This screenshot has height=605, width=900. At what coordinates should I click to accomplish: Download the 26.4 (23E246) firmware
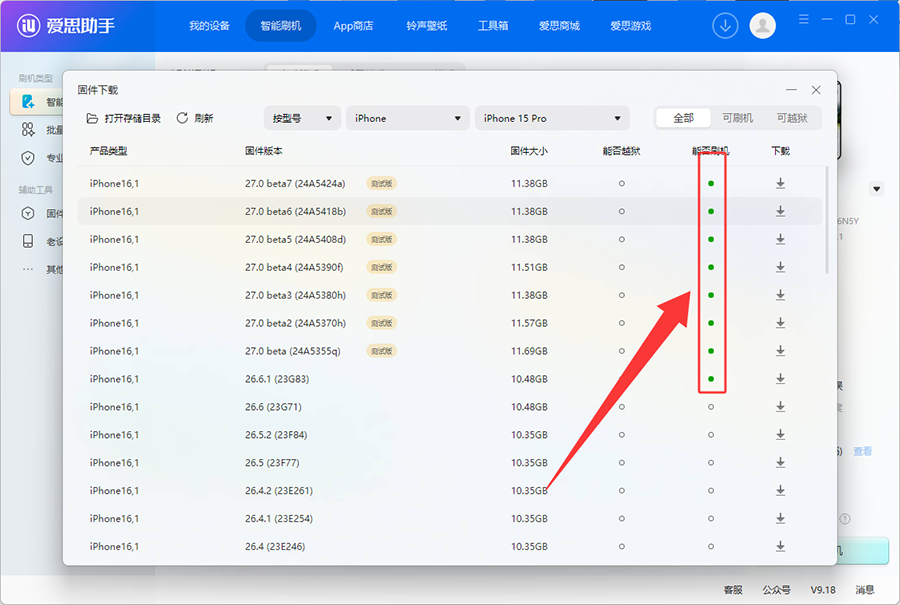click(780, 546)
